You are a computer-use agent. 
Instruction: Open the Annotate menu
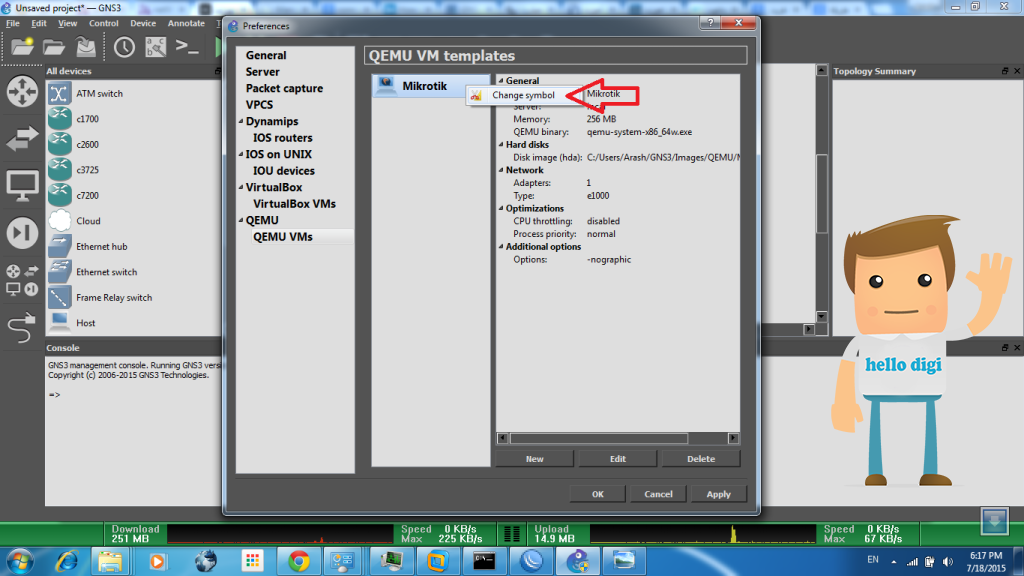(x=186, y=24)
